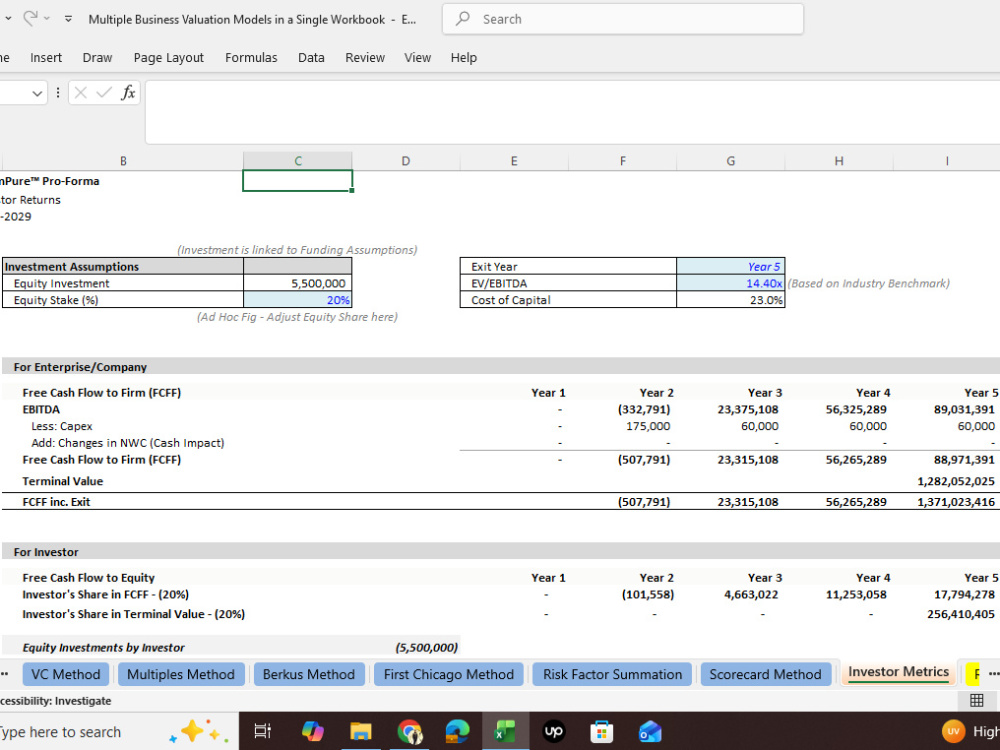The width and height of the screenshot is (1000, 750).
Task: Switch to the Berkus Method sheet
Action: coord(309,674)
